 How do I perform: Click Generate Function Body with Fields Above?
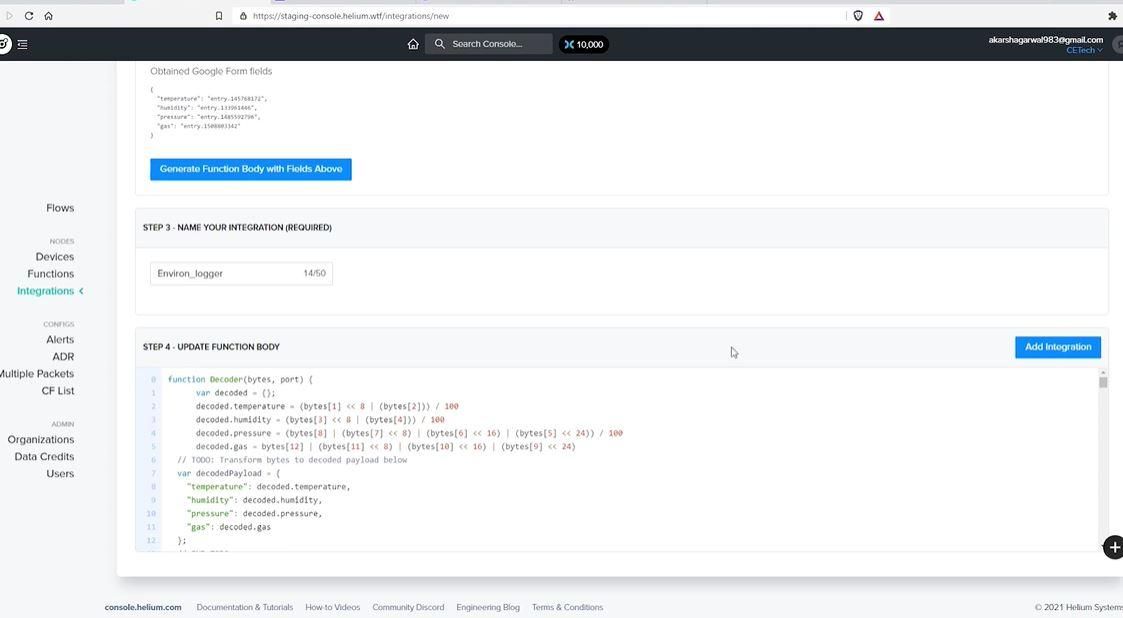[251, 169]
